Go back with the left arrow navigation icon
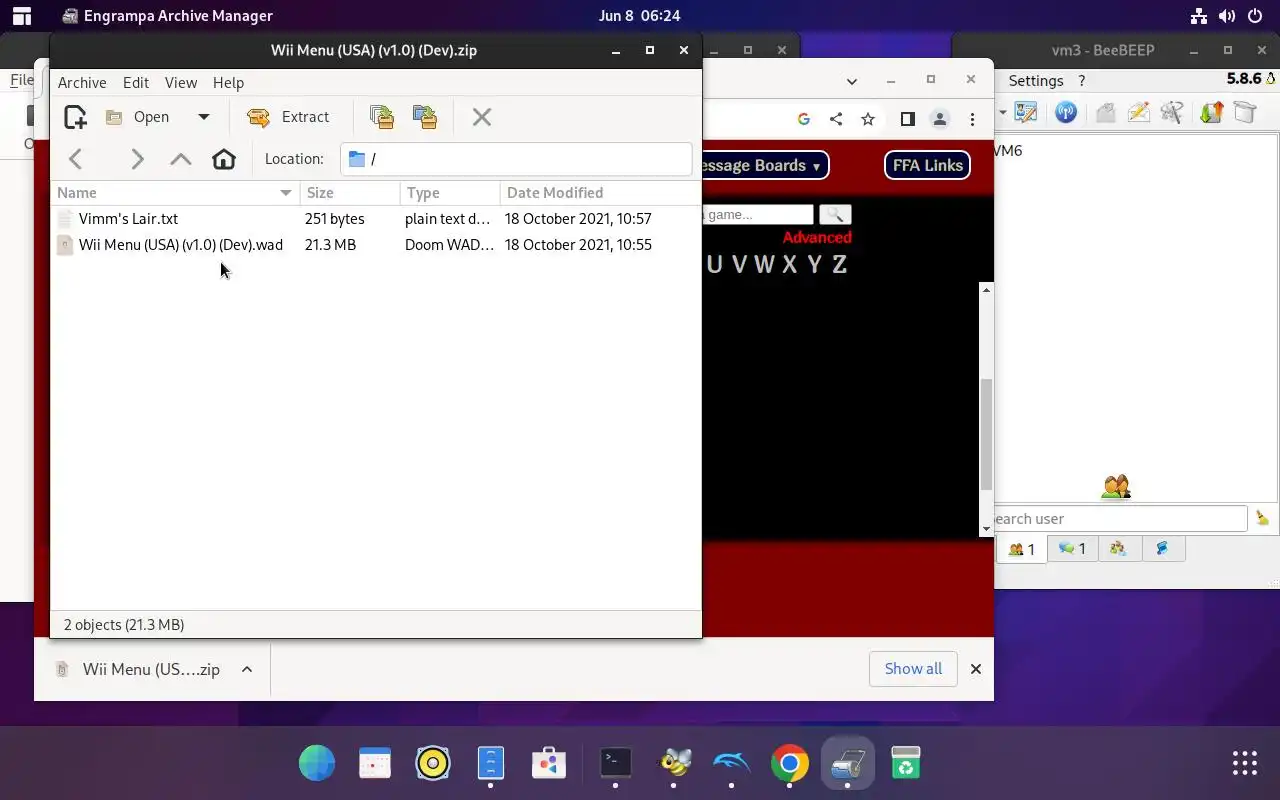The image size is (1280, 800). pyautogui.click(x=76, y=159)
